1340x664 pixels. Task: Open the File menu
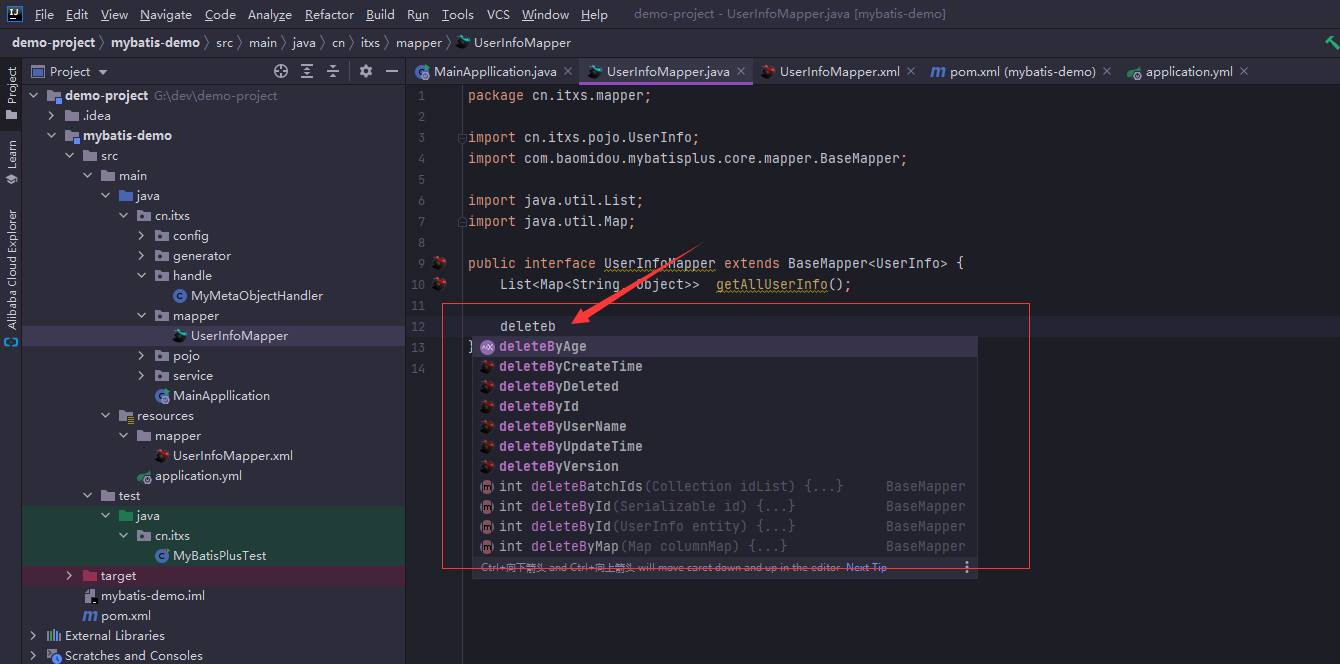[x=44, y=14]
